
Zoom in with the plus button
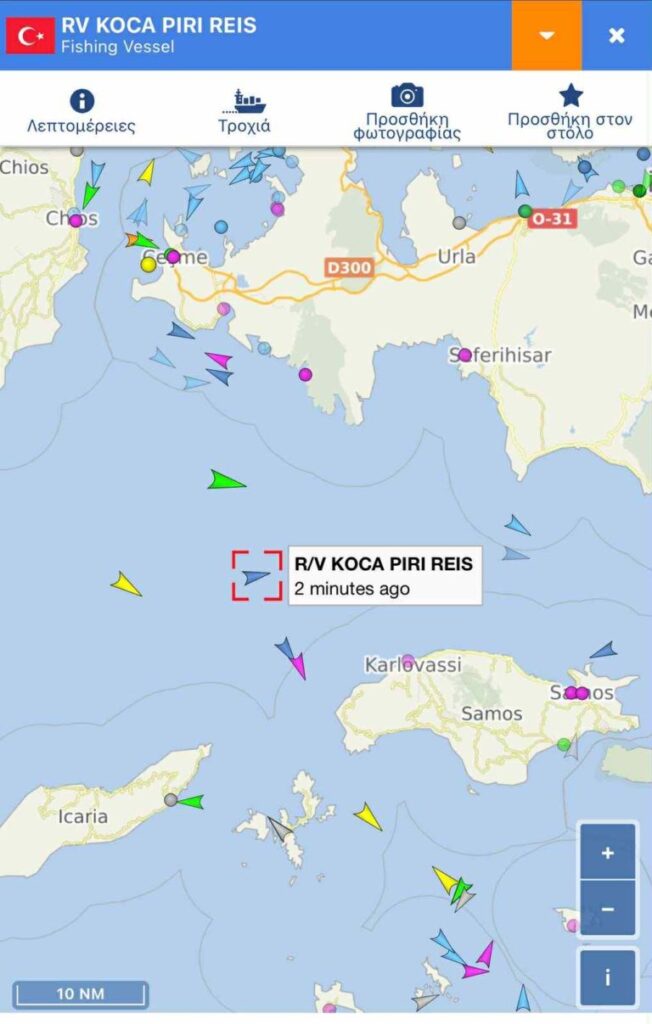[x=608, y=852]
